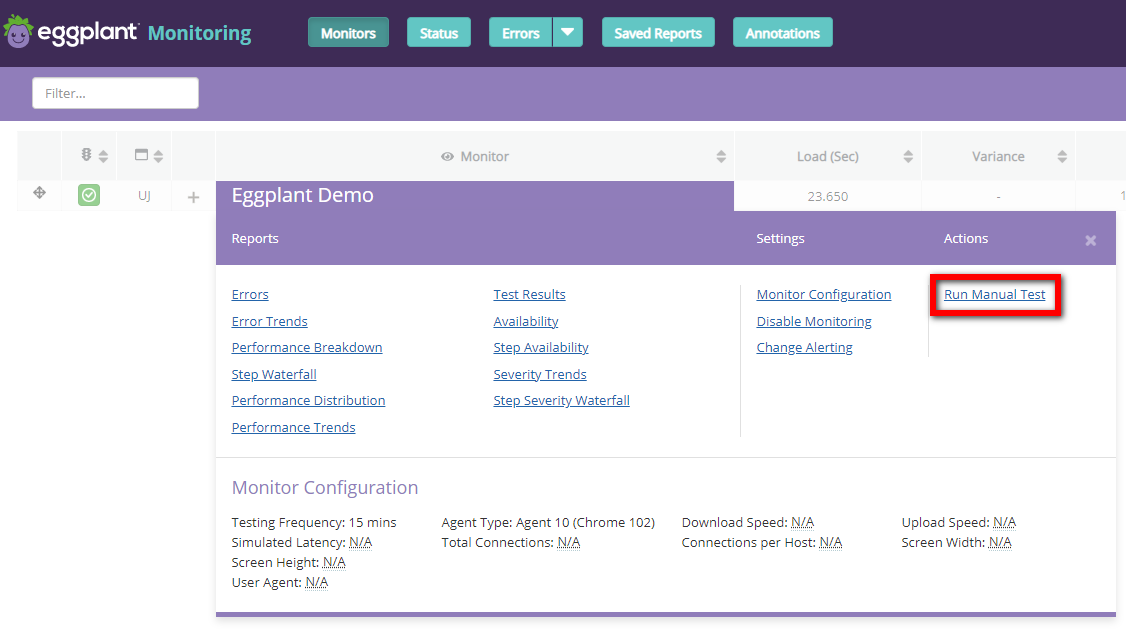Click the Download Speed N/A value
Image resolution: width=1126 pixels, height=636 pixels.
[x=802, y=523]
